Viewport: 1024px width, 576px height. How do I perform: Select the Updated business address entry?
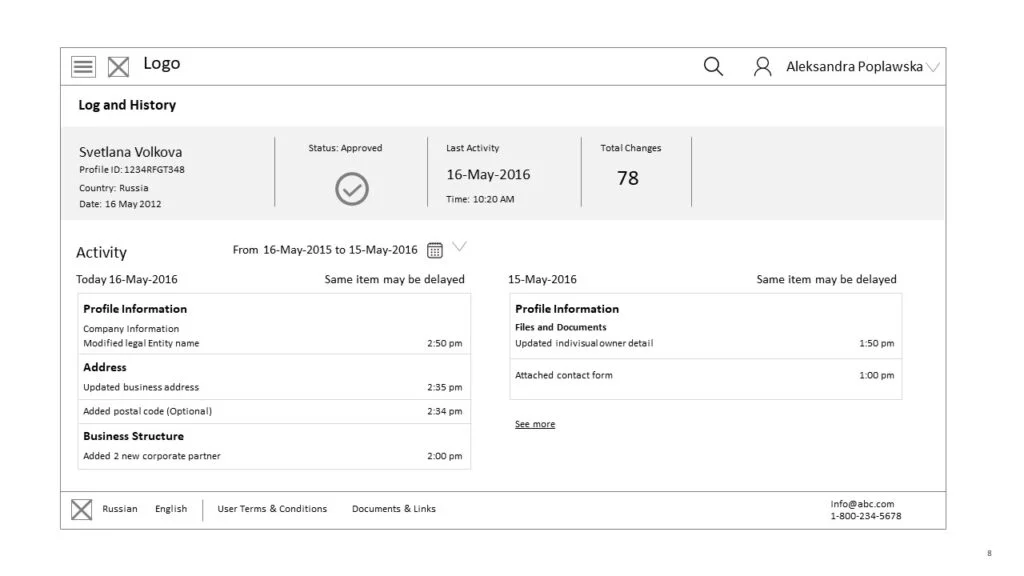[x=274, y=387]
